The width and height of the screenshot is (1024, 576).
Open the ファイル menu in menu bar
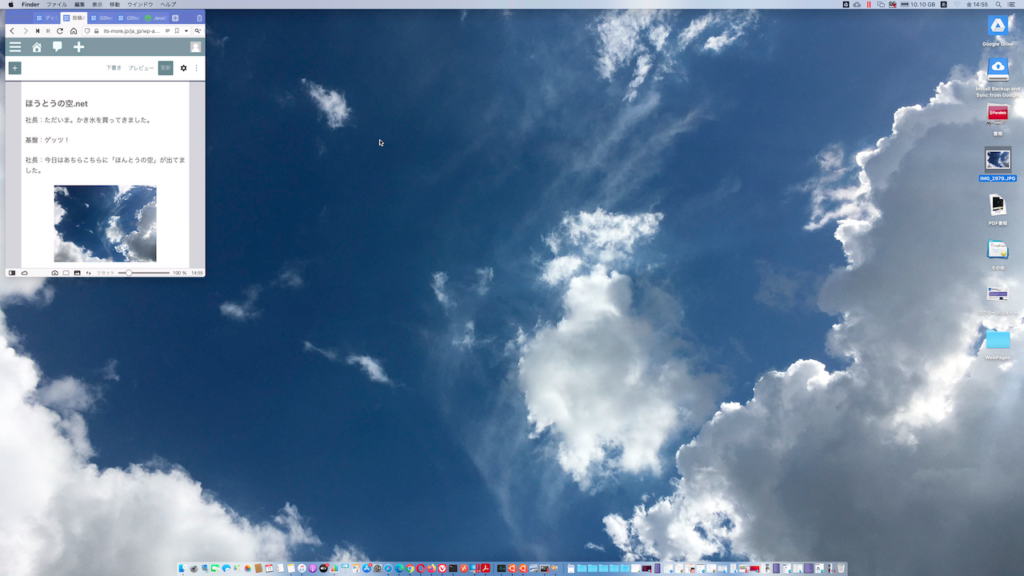(x=57, y=4)
